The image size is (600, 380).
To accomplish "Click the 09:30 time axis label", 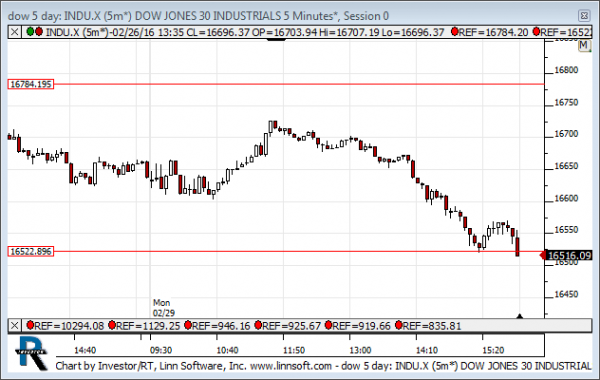I will coord(161,350).
